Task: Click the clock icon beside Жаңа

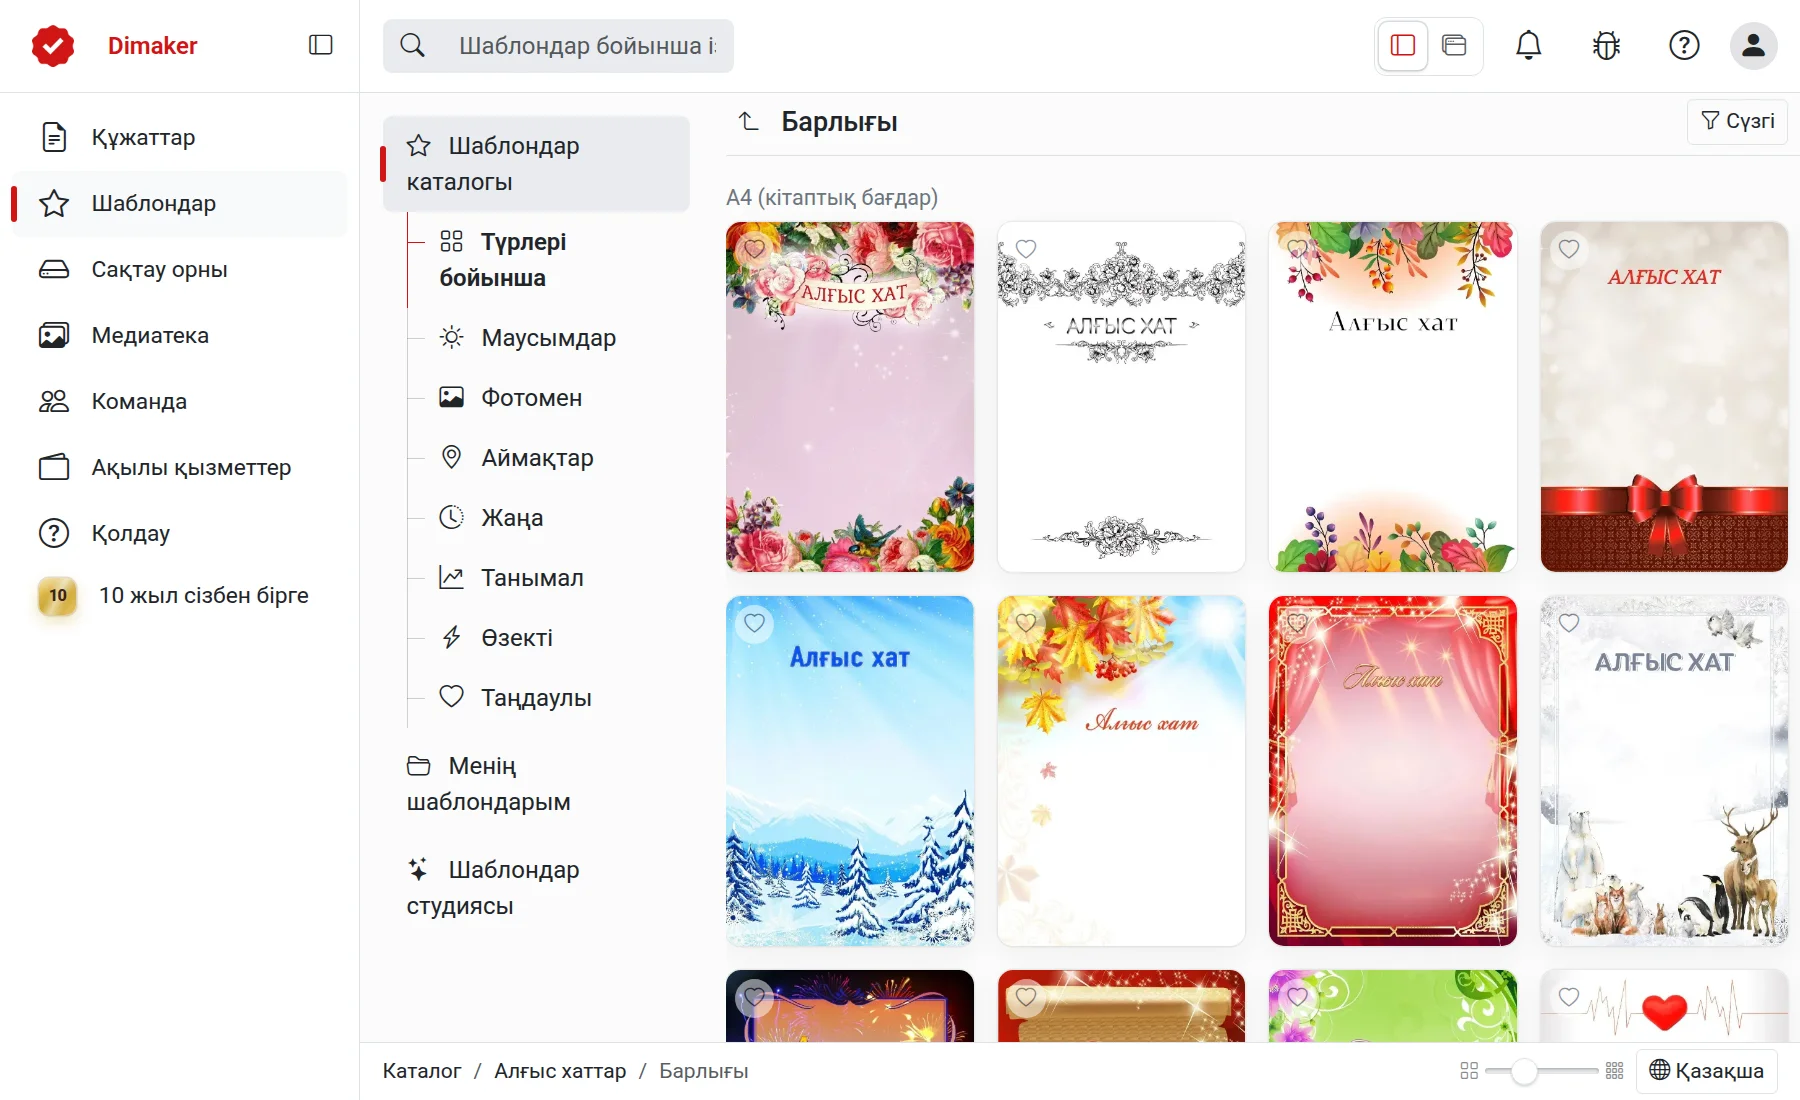Action: tap(452, 517)
